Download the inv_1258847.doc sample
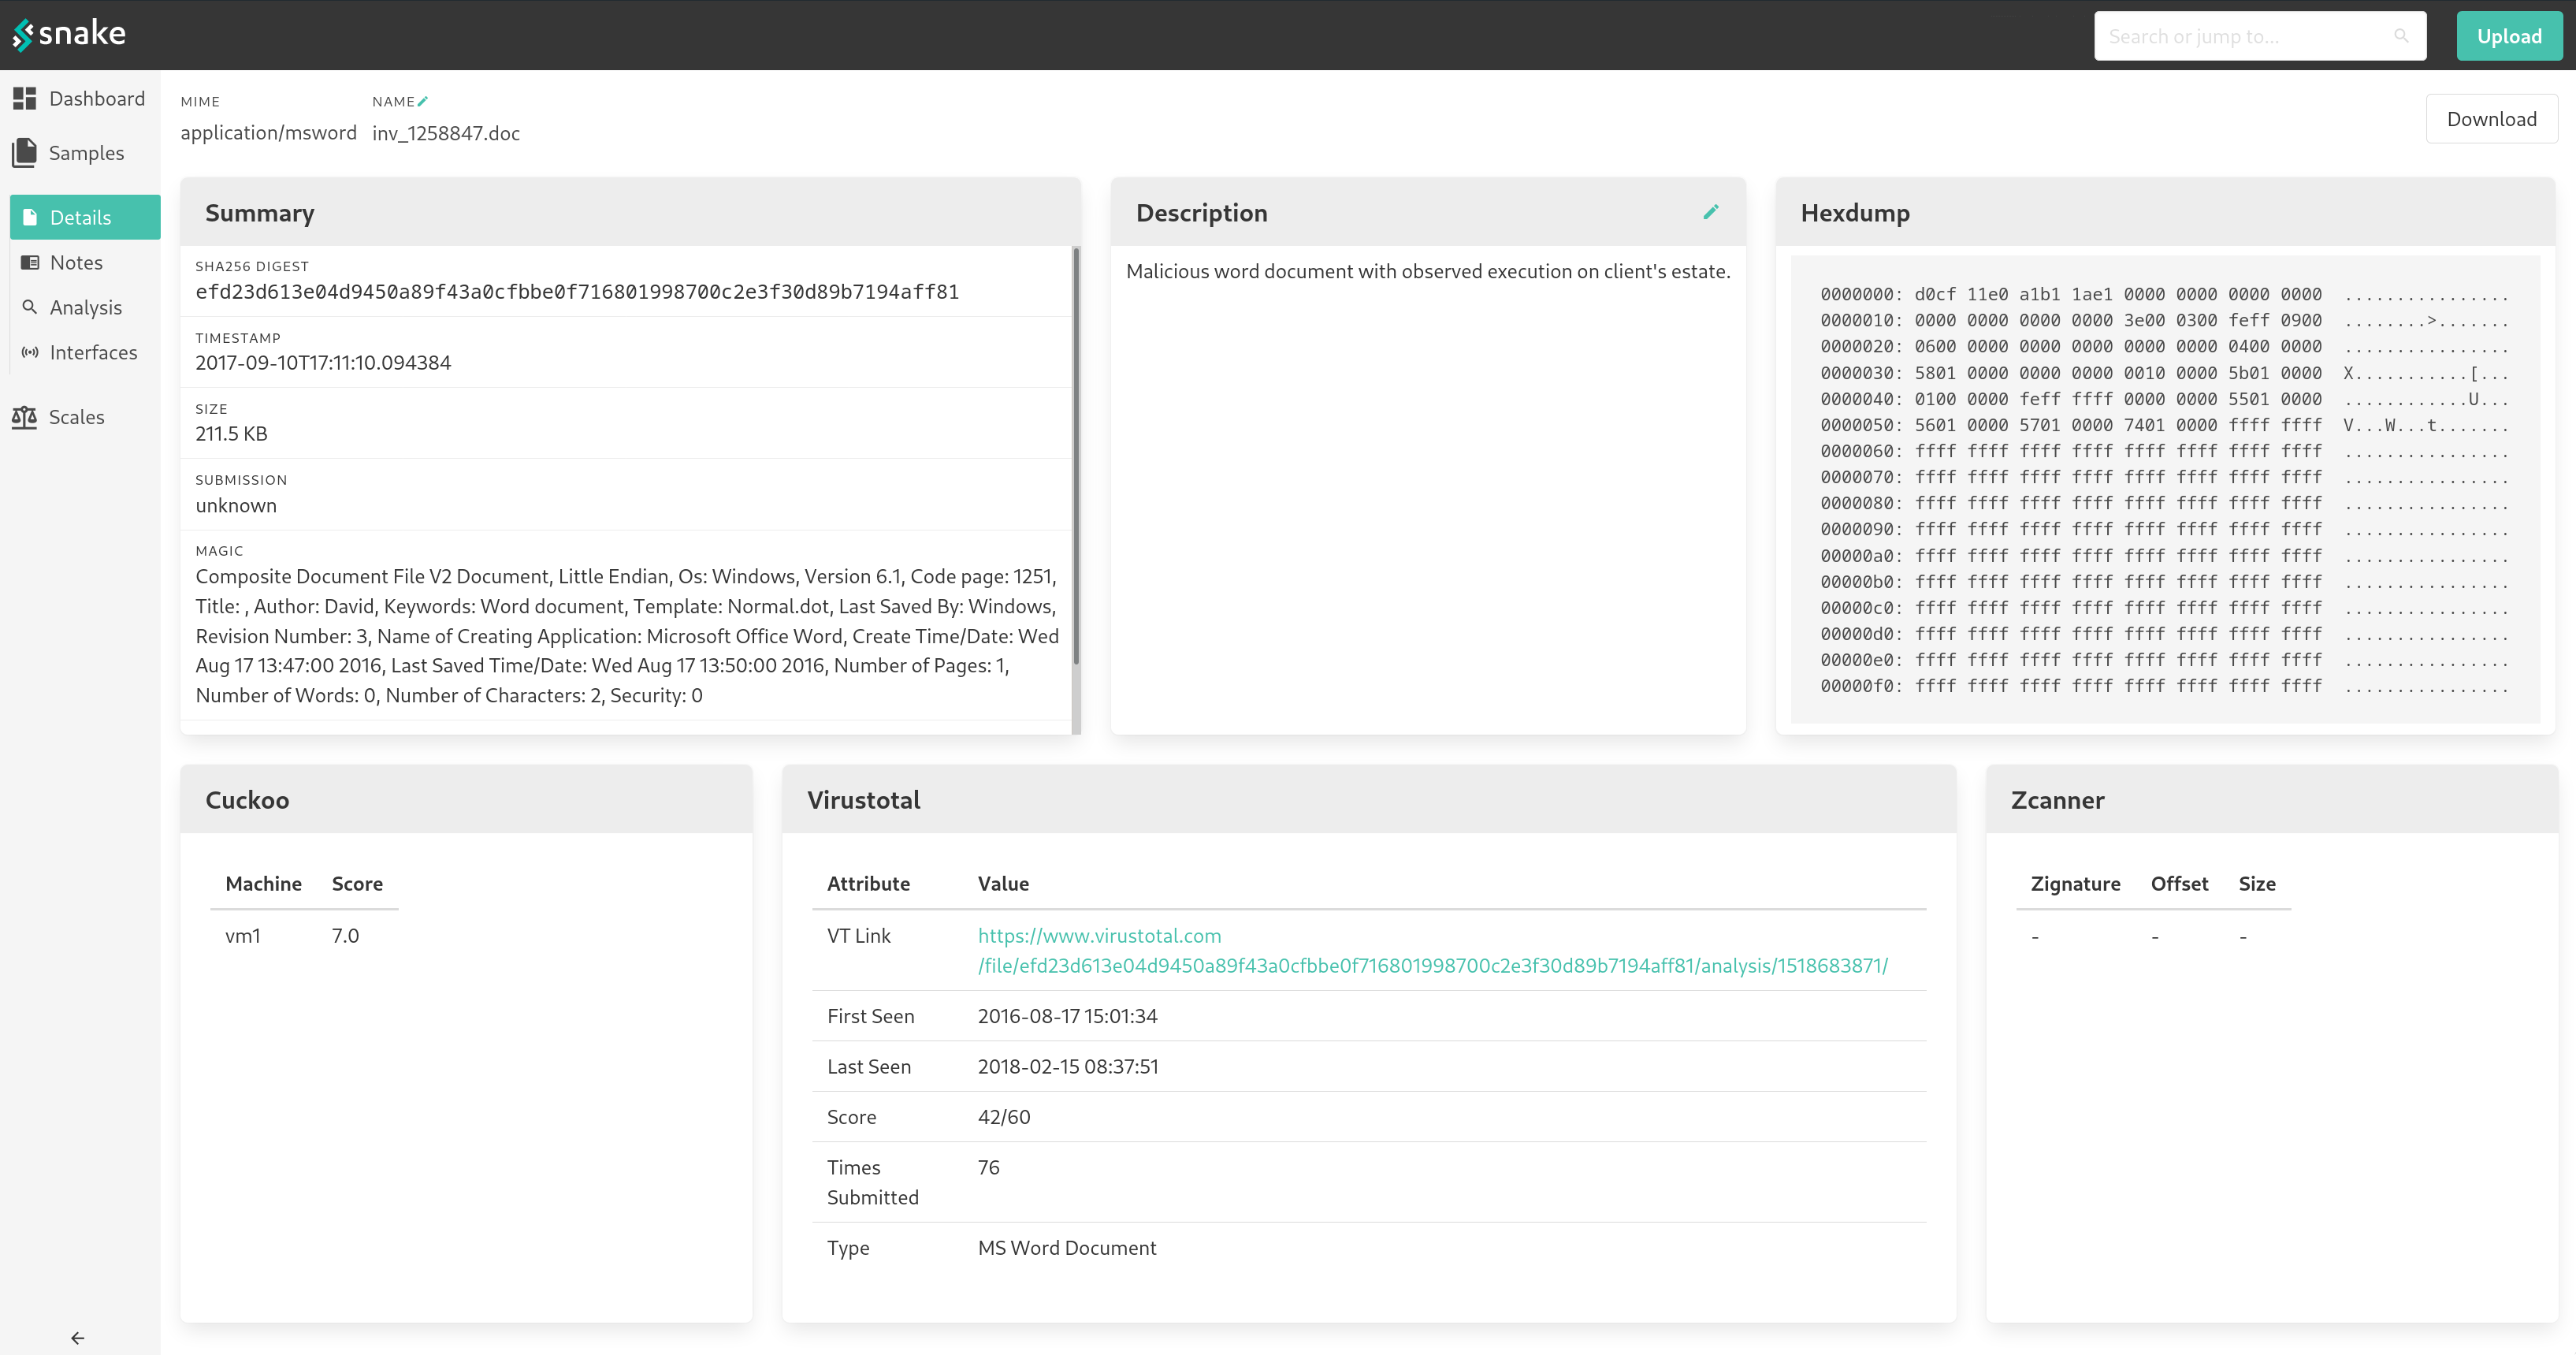Screen dimensions: 2576x1355 pos(2491,119)
